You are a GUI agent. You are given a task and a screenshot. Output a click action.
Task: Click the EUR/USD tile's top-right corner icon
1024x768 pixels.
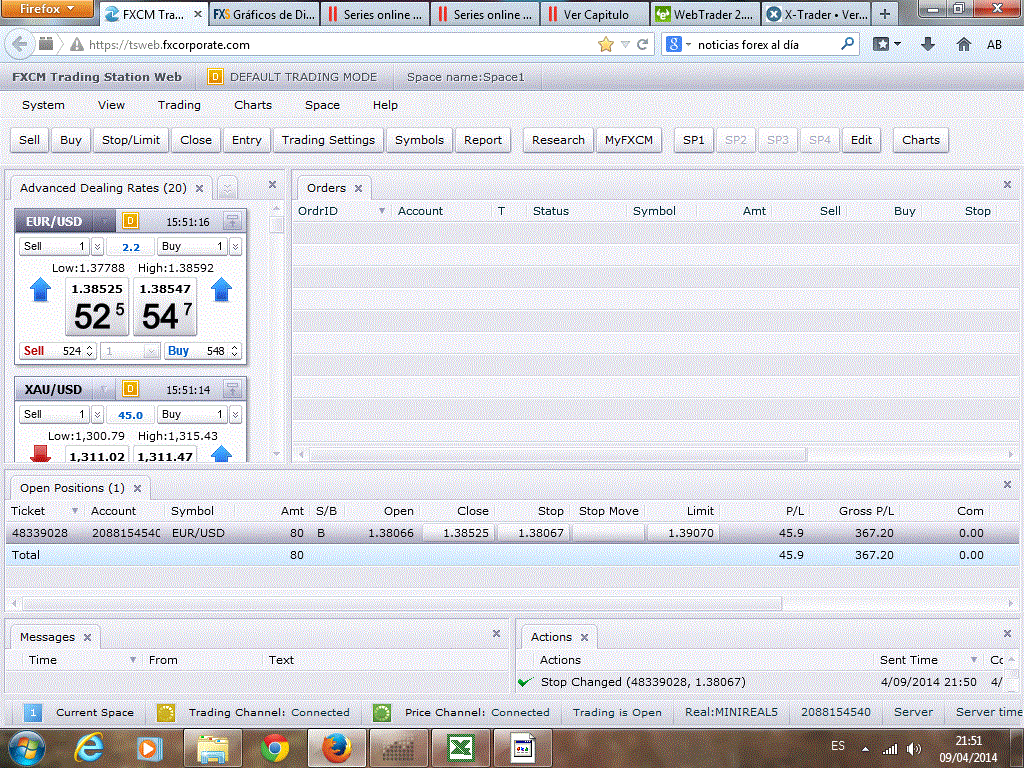(232, 221)
